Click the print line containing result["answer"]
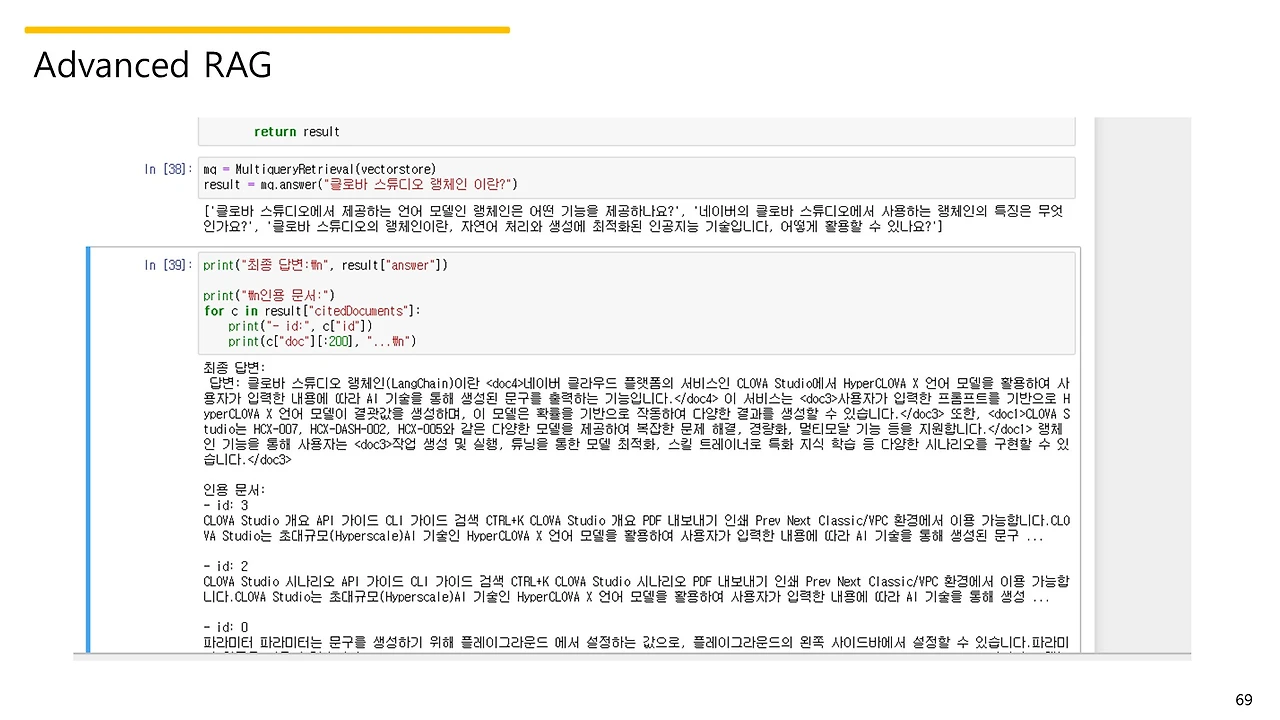This screenshot has width=1280, height=720. [x=326, y=265]
